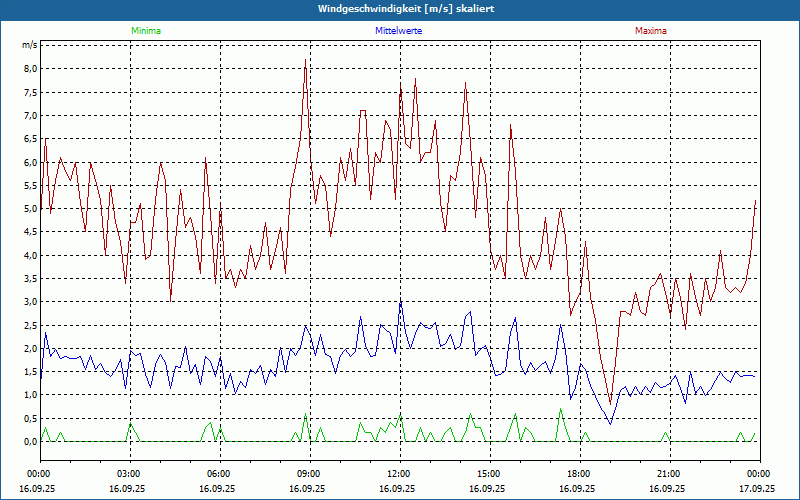The image size is (800, 500).
Task: Click the 15:00 time label on x-axis
Action: (x=490, y=474)
